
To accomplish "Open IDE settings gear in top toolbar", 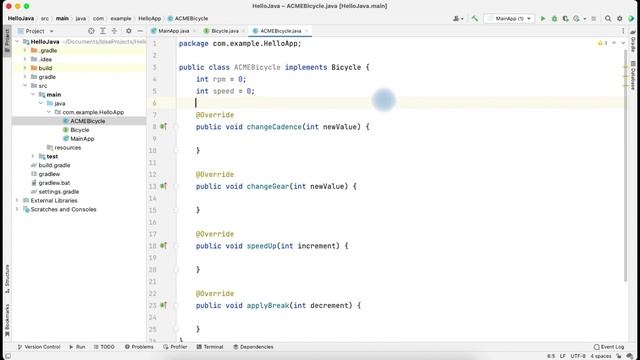I will click(620, 18).
